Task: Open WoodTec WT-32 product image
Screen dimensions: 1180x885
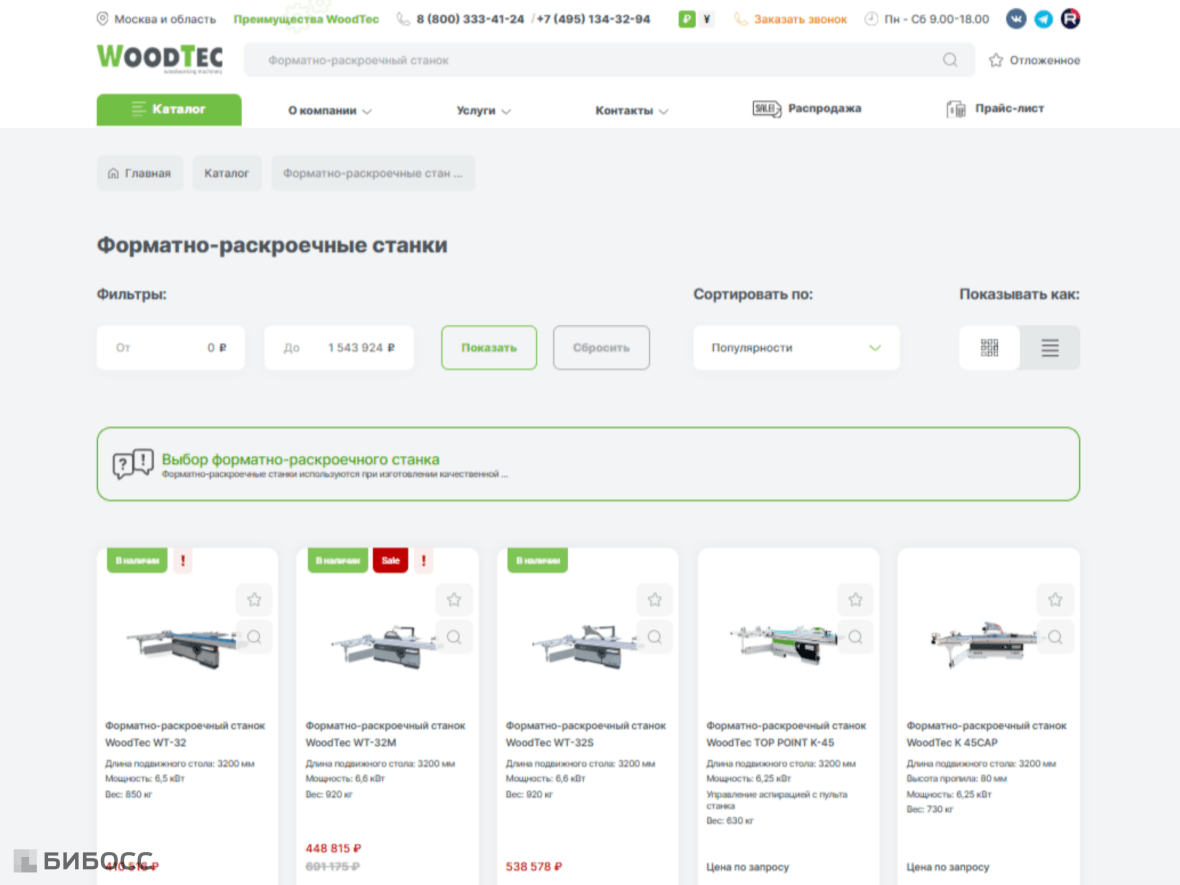Action: [182, 647]
